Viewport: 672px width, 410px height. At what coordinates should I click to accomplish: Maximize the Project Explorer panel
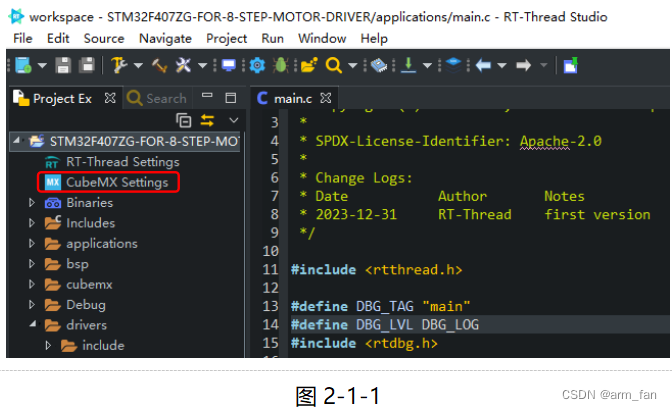coord(231,98)
